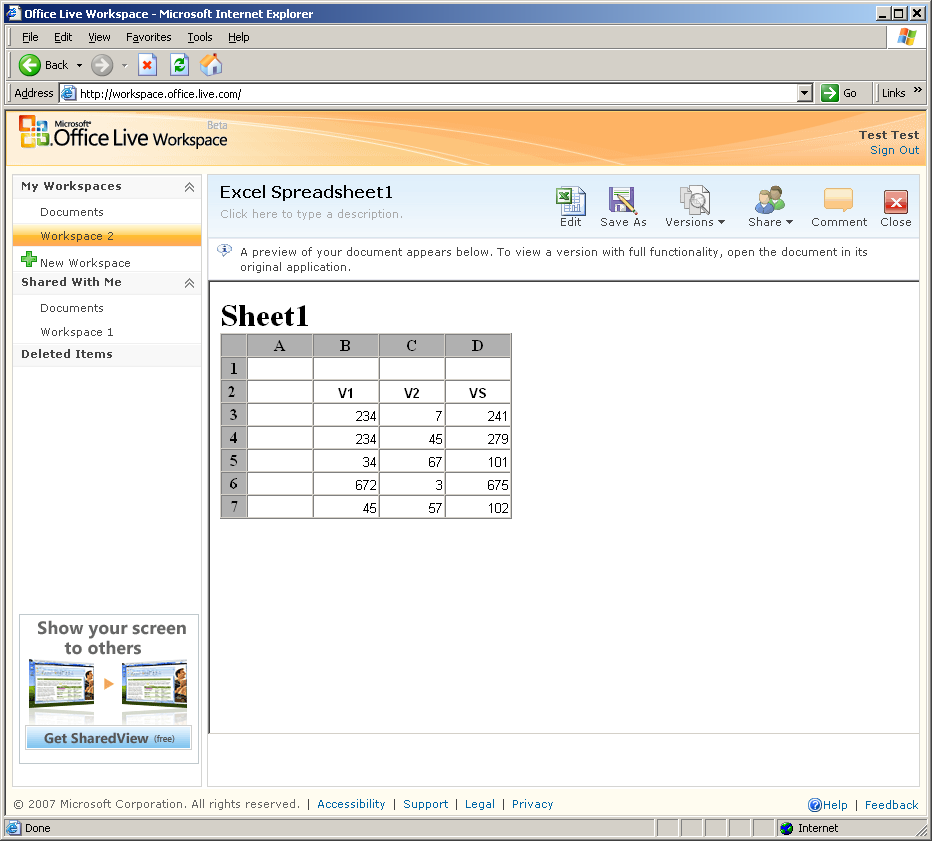
Task: Click the New Workspace link
Action: point(85,263)
